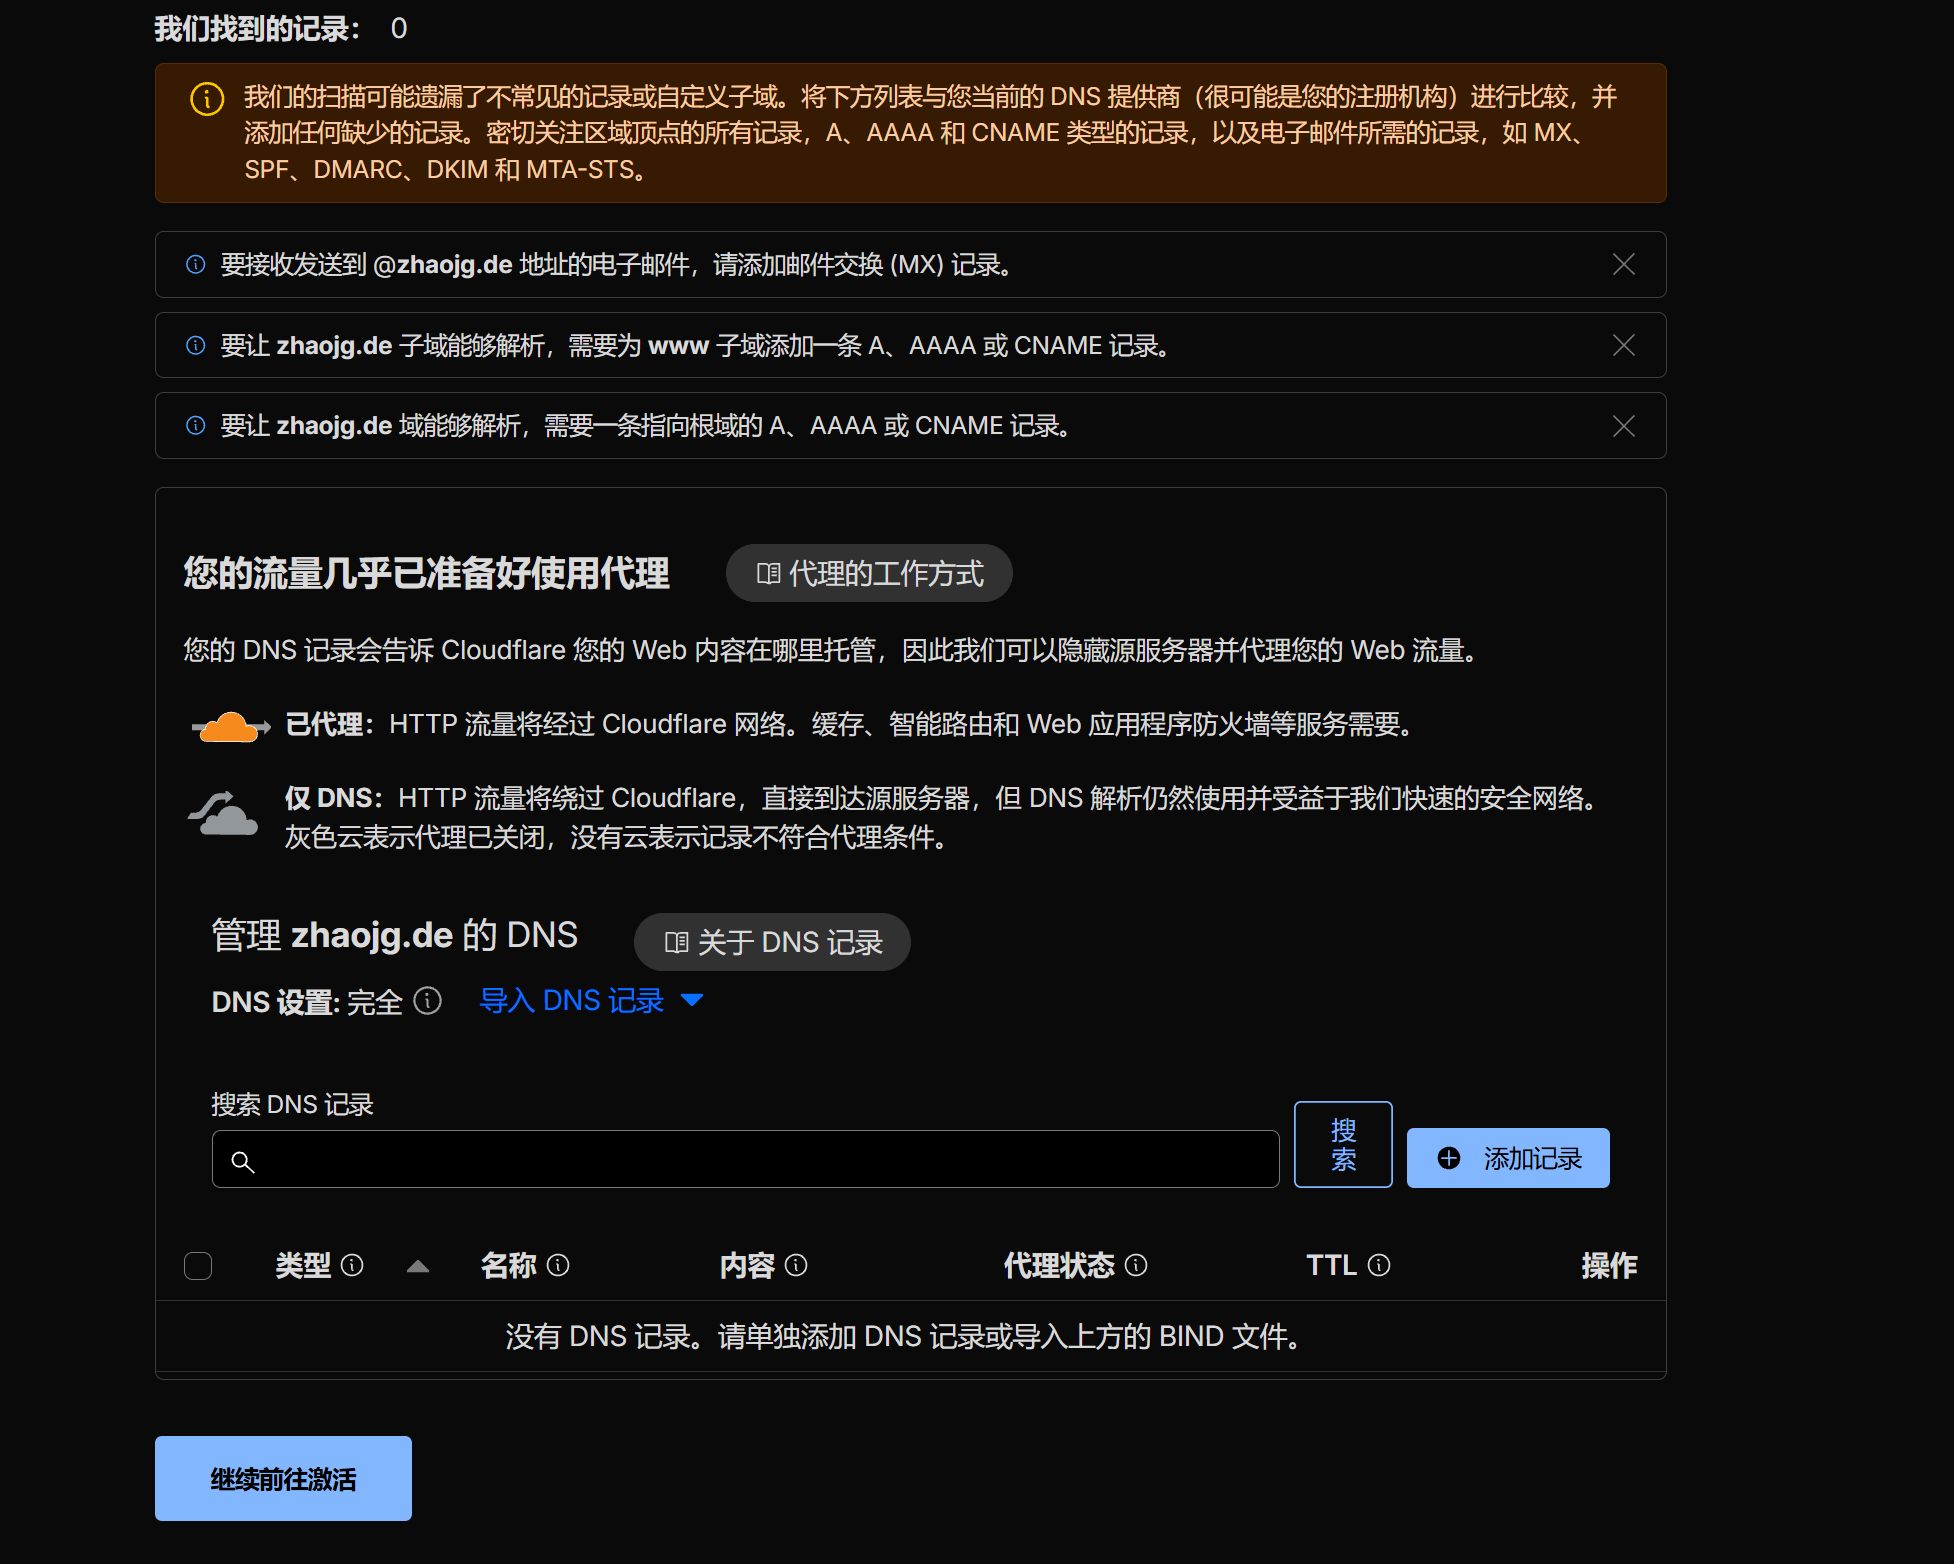Toggle the select-all records checkbox

(x=198, y=1266)
